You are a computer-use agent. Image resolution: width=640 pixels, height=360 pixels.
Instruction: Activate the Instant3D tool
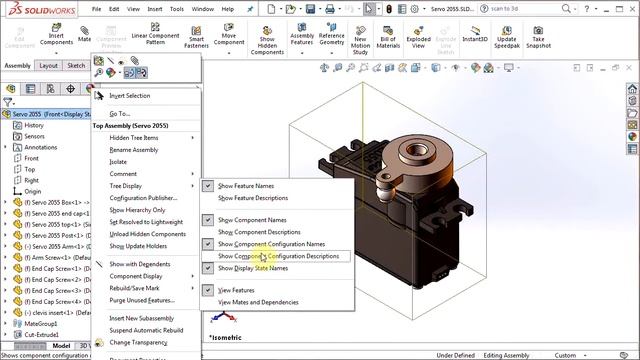[x=475, y=34]
